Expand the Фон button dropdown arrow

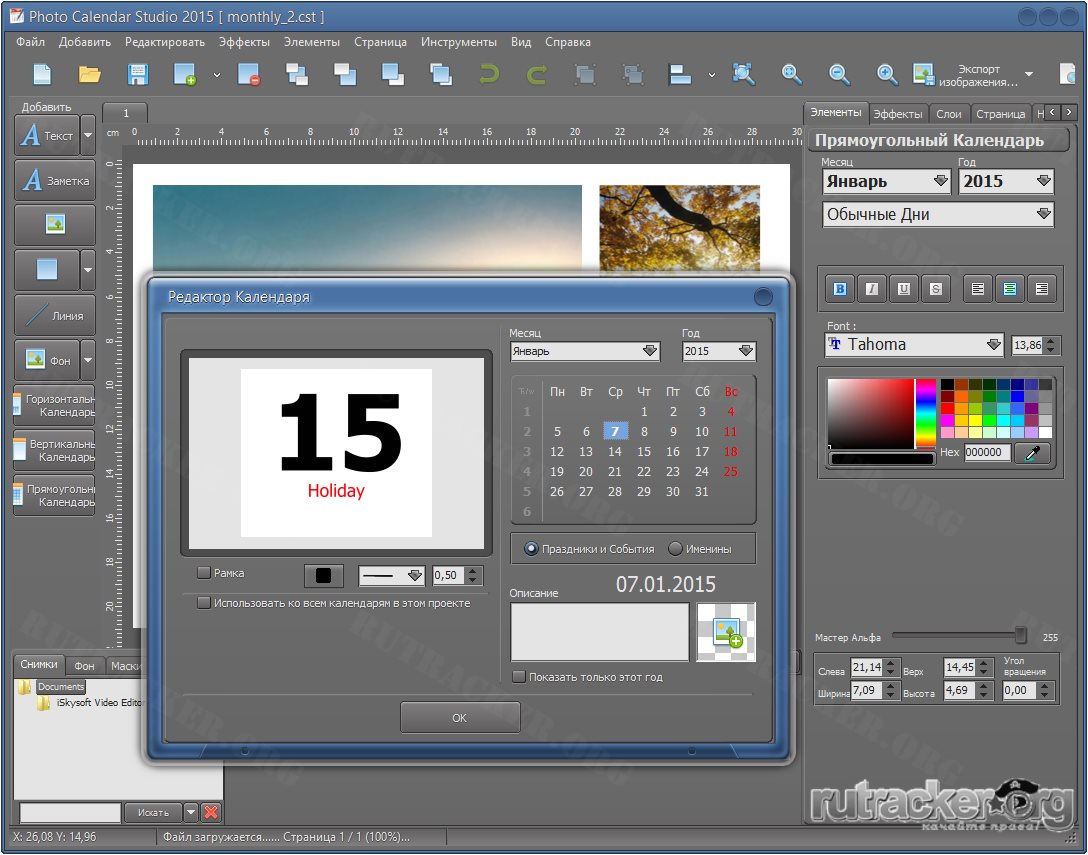88,360
